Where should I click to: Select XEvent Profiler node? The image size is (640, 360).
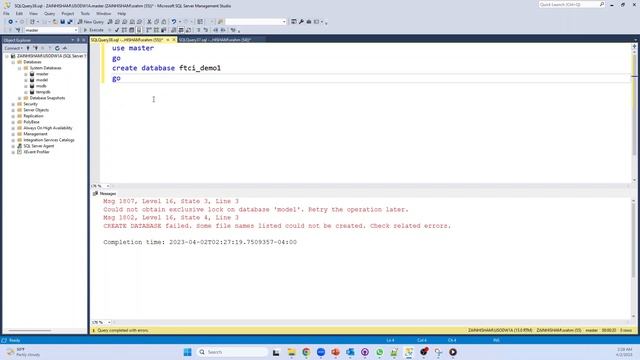point(36,152)
